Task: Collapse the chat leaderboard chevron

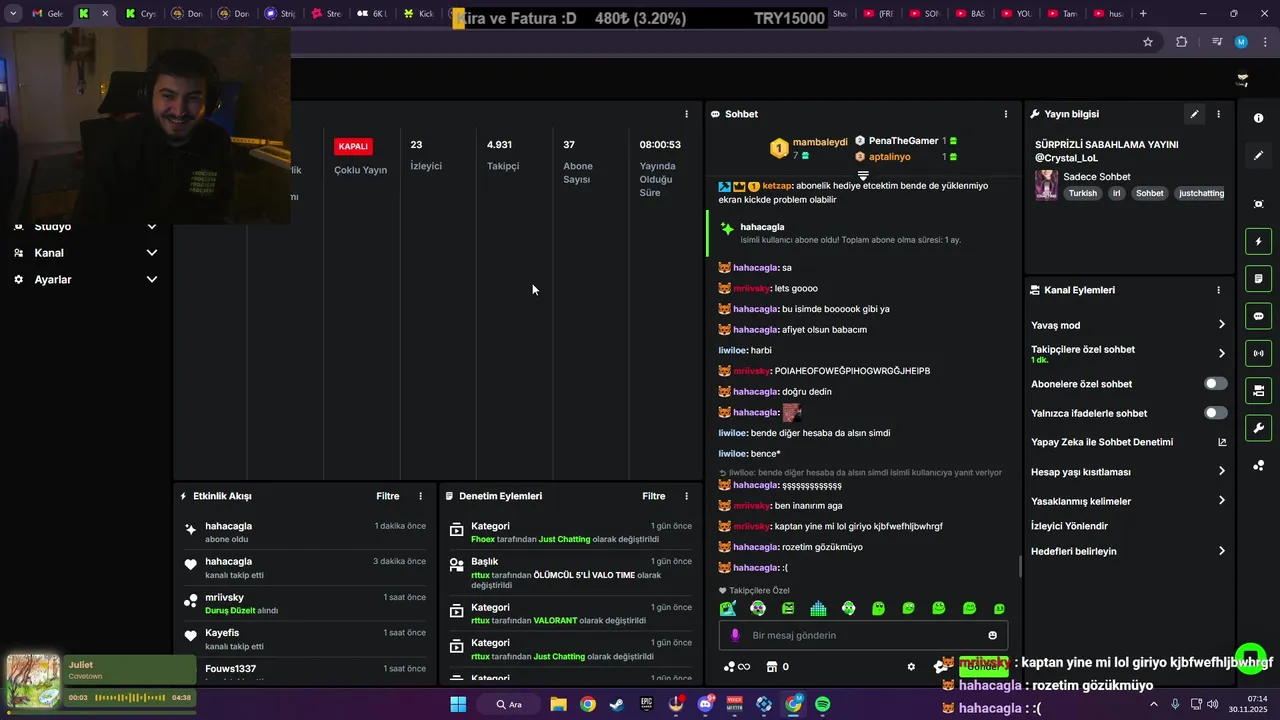Action: tap(863, 175)
